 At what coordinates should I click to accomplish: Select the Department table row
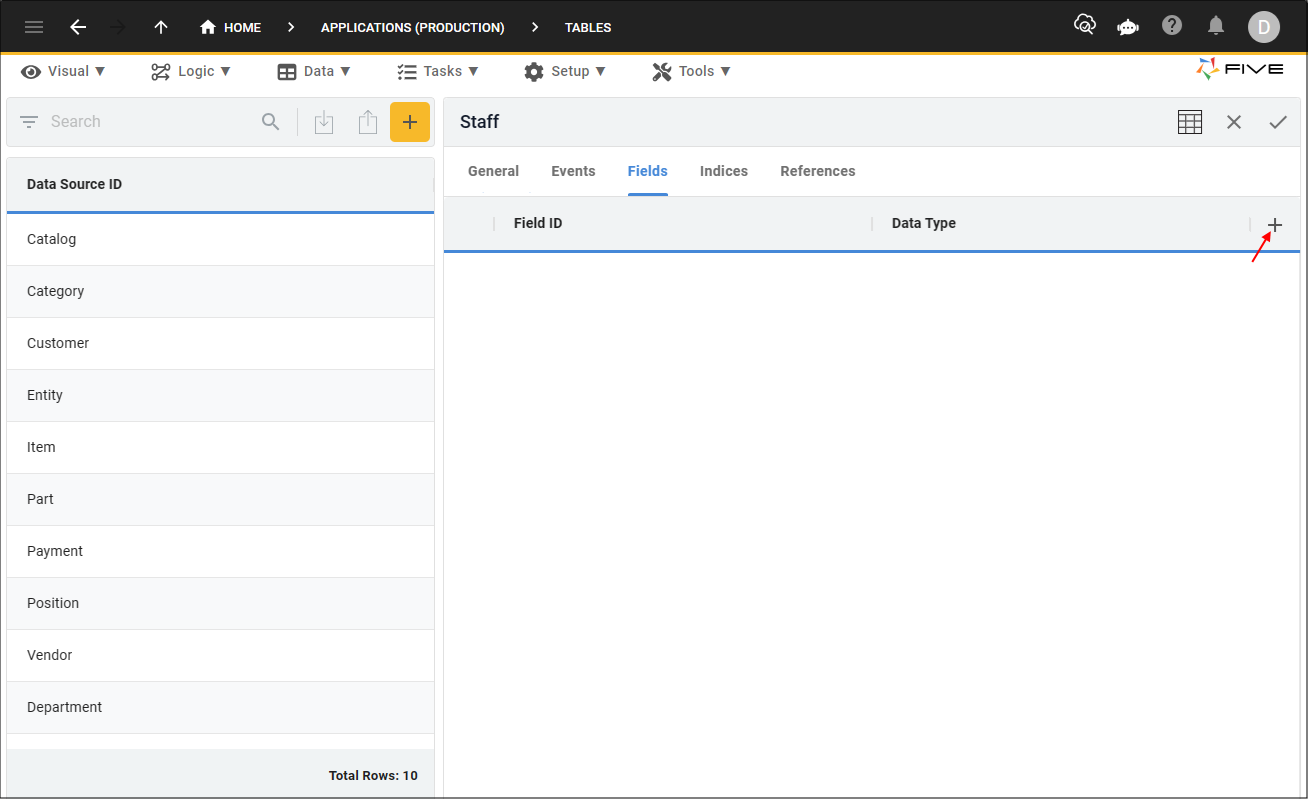[220, 707]
